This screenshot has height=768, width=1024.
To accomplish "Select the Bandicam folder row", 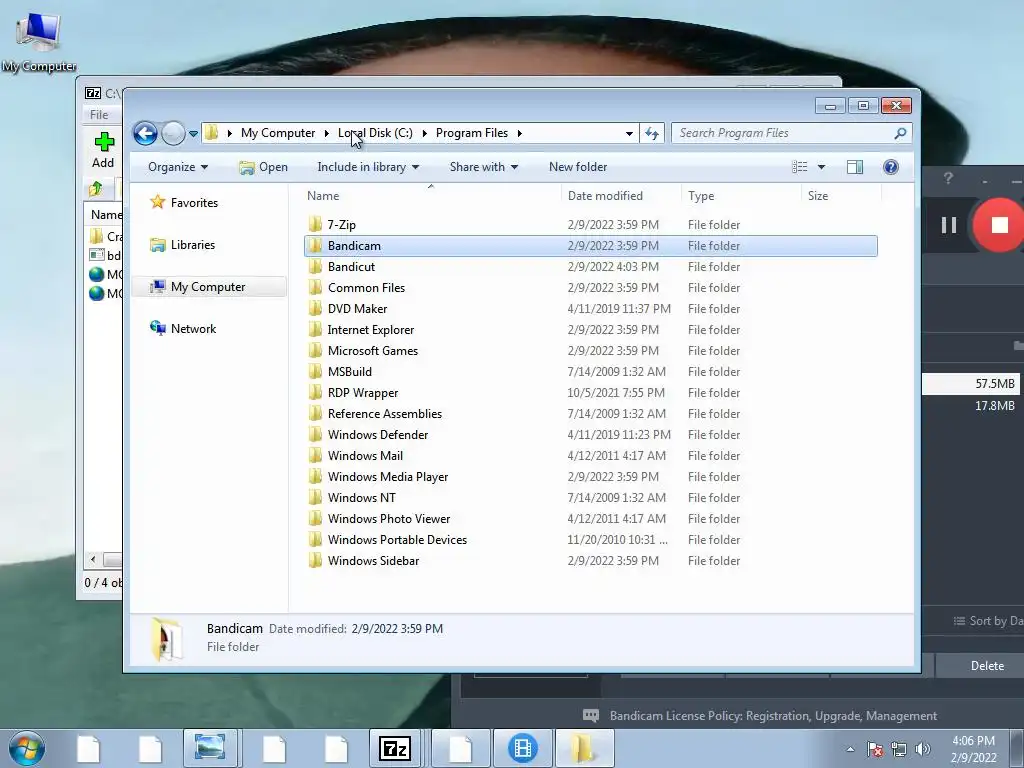I will pos(590,246).
